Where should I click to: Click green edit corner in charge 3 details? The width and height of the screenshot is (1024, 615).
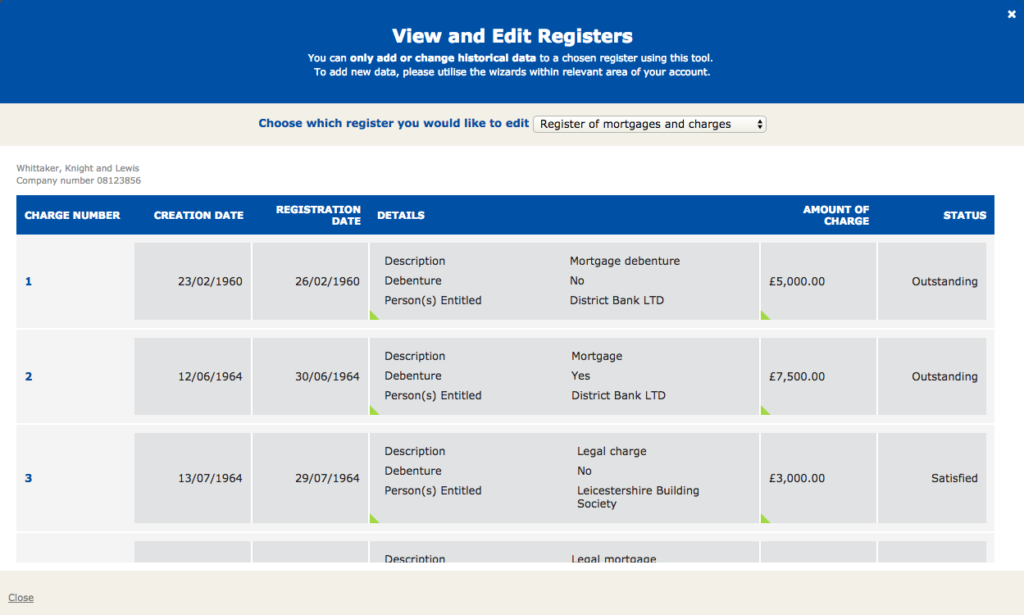[x=375, y=518]
